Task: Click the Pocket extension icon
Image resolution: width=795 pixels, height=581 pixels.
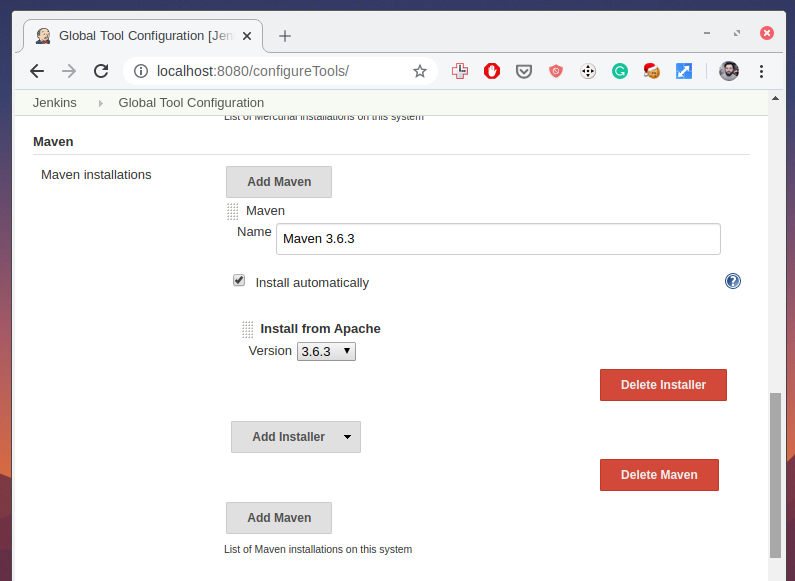Action: (524, 71)
